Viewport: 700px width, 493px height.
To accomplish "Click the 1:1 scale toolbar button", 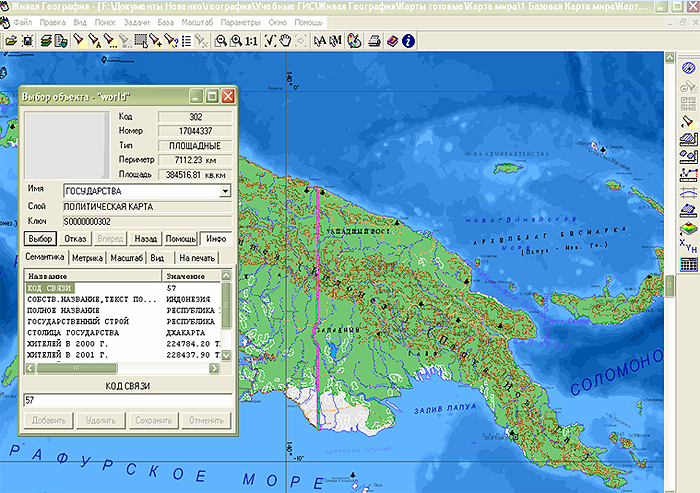I will 251,41.
